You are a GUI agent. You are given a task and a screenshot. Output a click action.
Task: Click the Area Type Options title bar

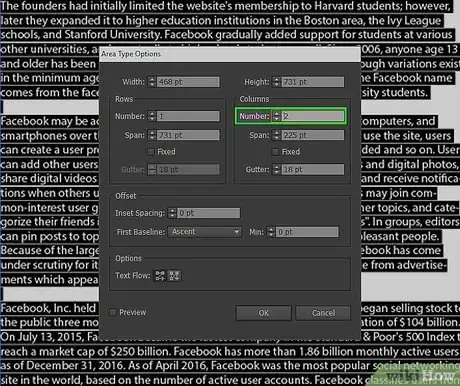pyautogui.click(x=230, y=54)
